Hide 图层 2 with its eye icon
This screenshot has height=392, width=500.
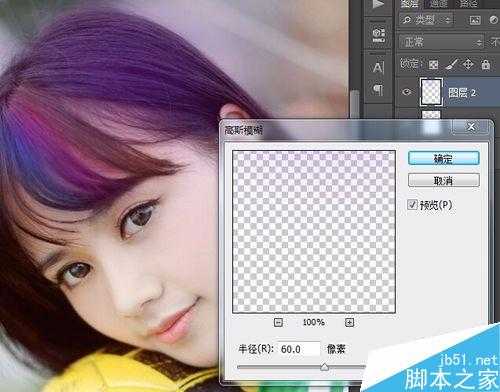click(407, 92)
